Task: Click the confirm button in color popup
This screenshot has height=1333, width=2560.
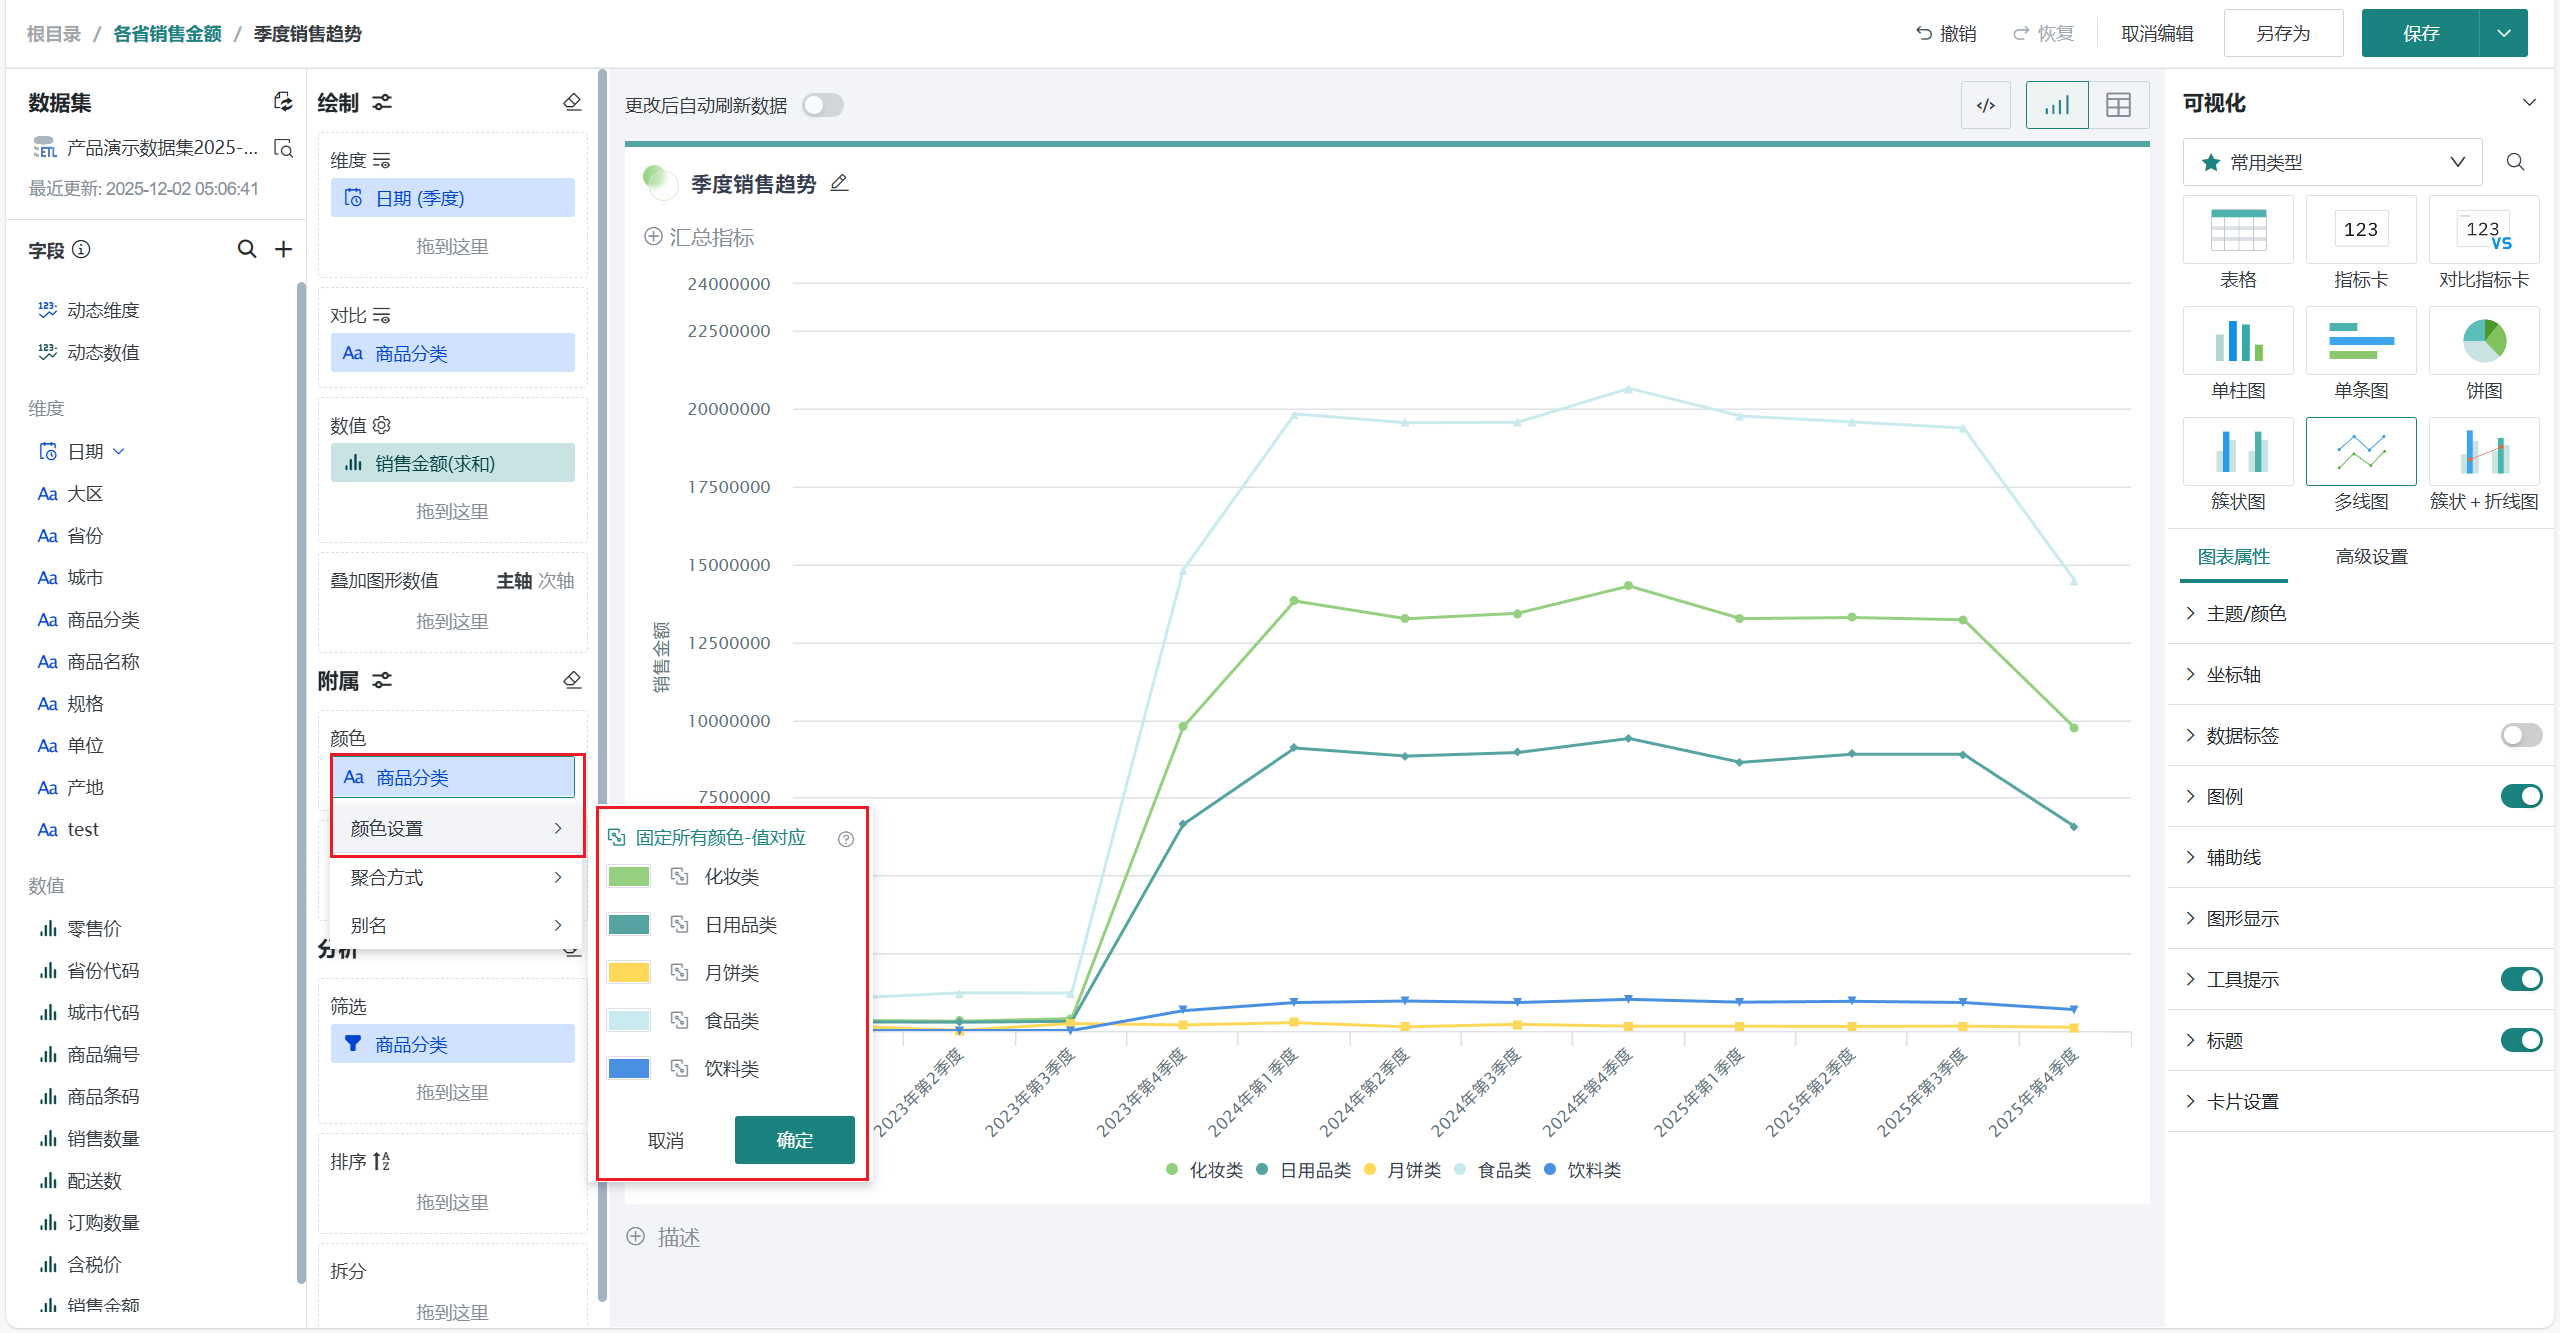Action: (x=794, y=1140)
